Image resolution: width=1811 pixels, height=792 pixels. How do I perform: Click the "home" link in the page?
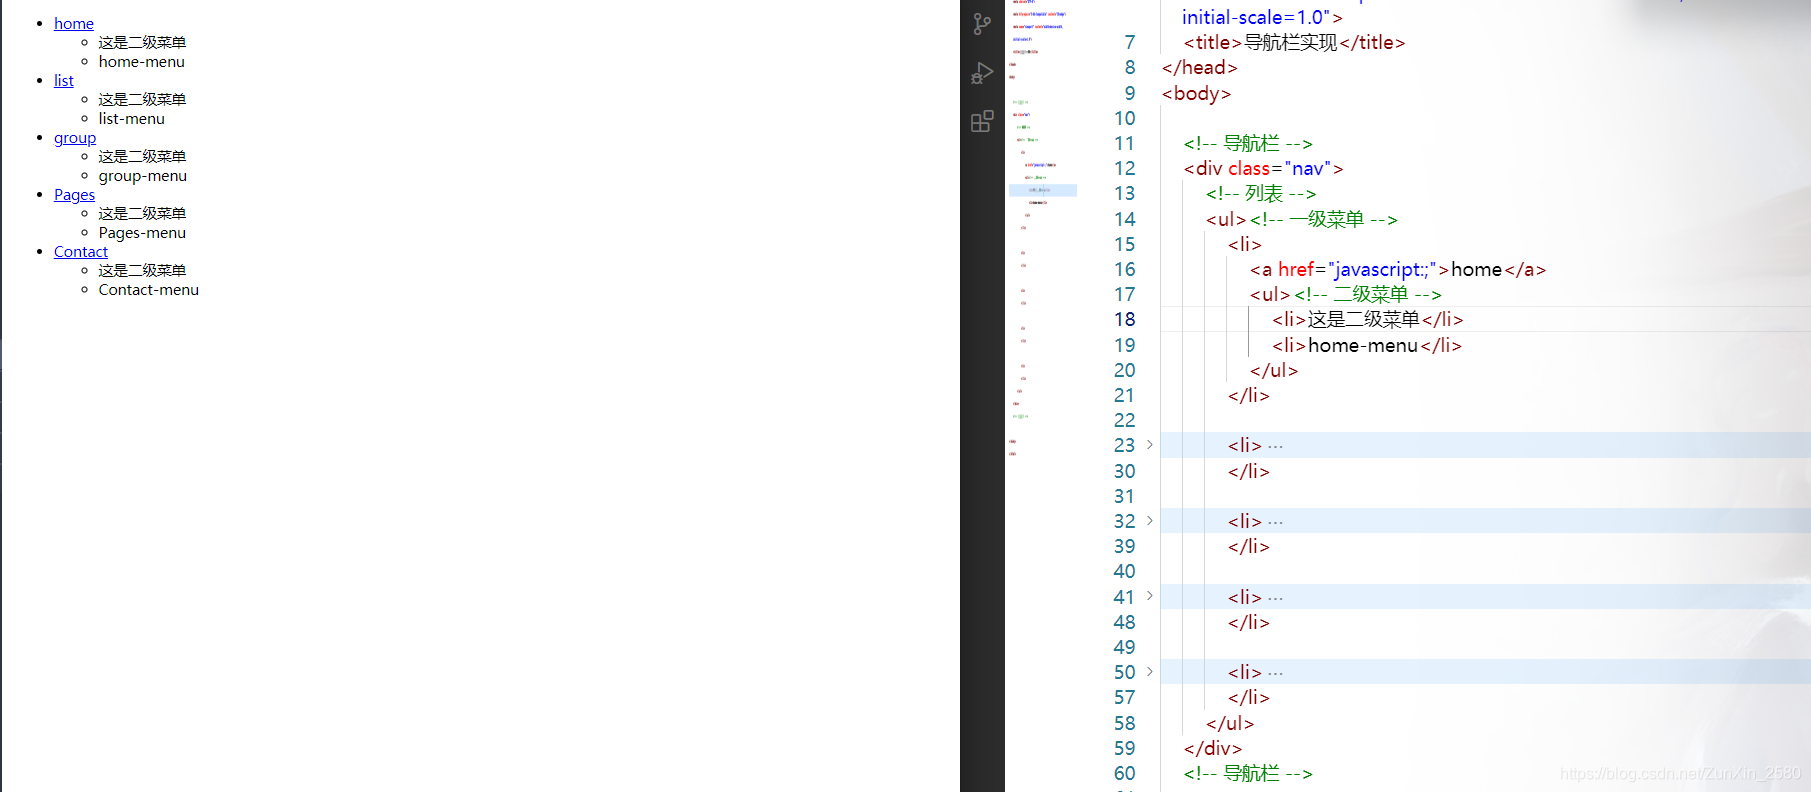74,23
